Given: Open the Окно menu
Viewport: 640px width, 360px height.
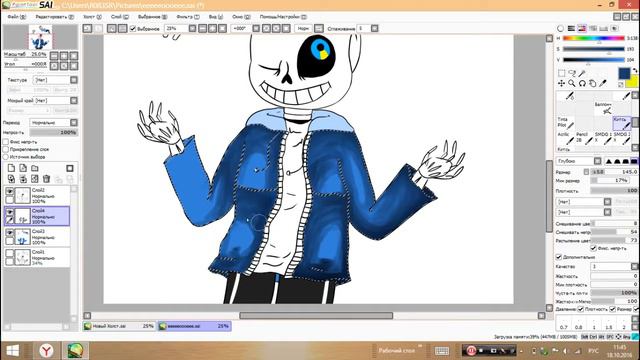Looking at the screenshot, I should [241, 17].
